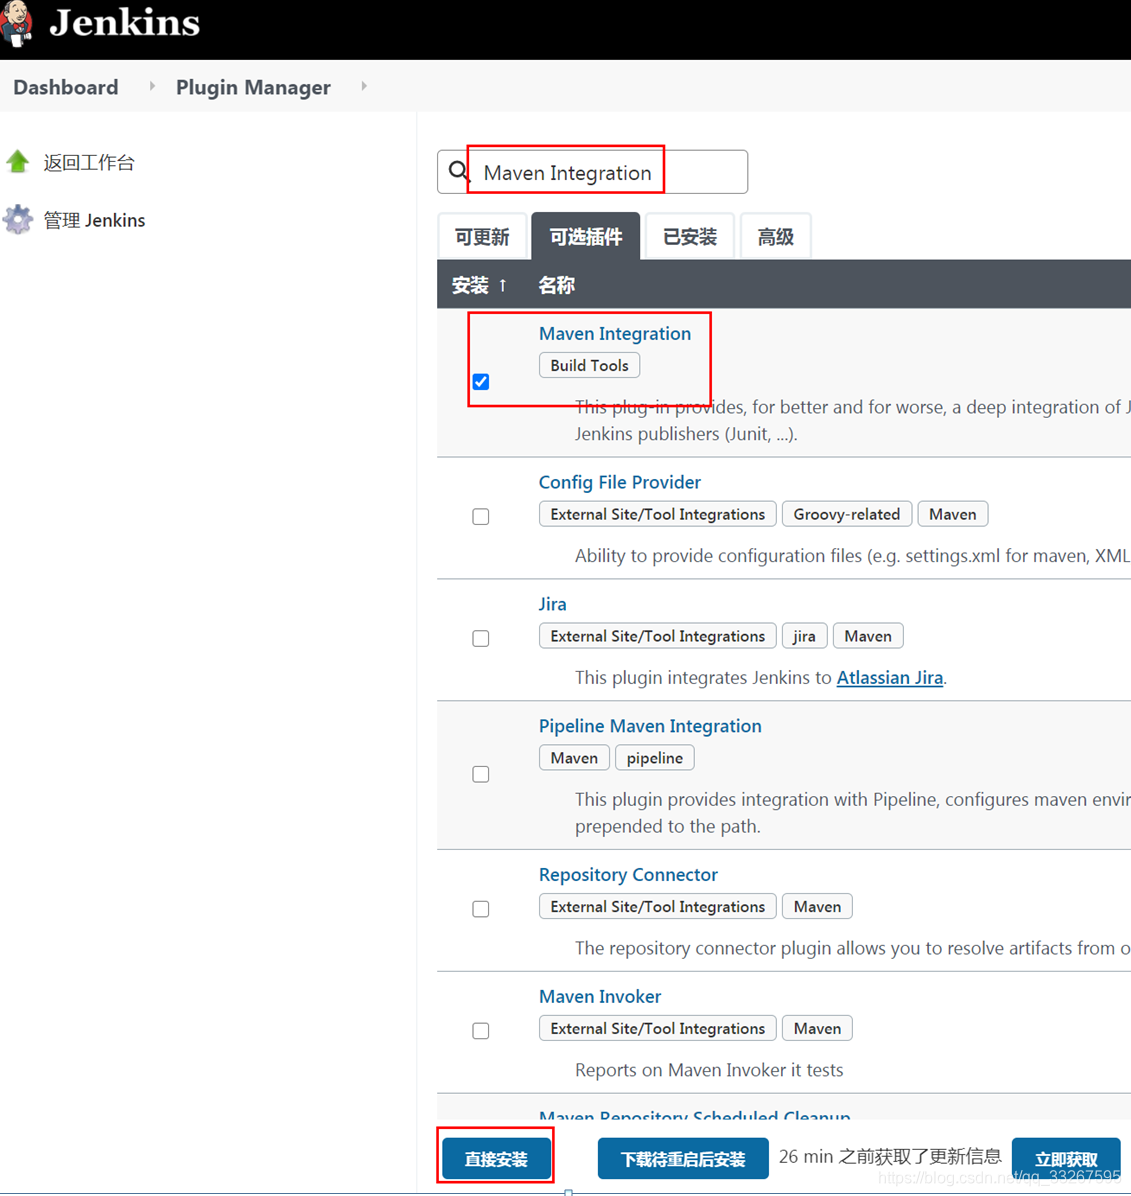
Task: Click the Jenkins butler logo icon
Action: (15, 23)
